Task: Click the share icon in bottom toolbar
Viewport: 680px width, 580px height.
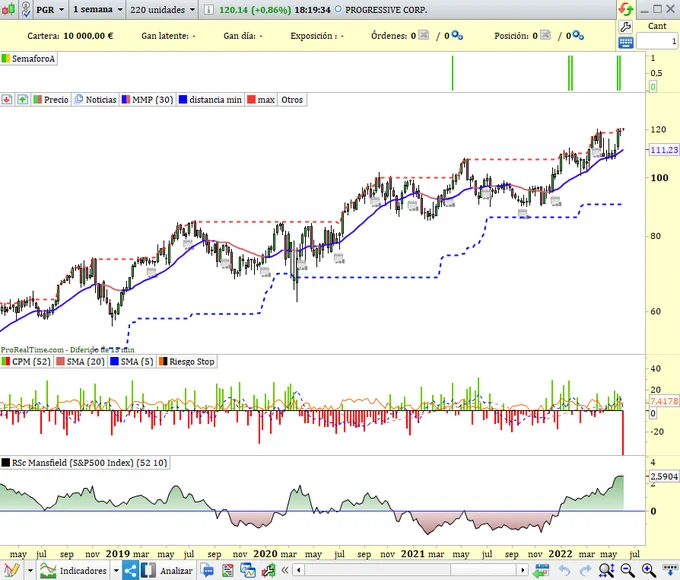Action: click(130, 570)
